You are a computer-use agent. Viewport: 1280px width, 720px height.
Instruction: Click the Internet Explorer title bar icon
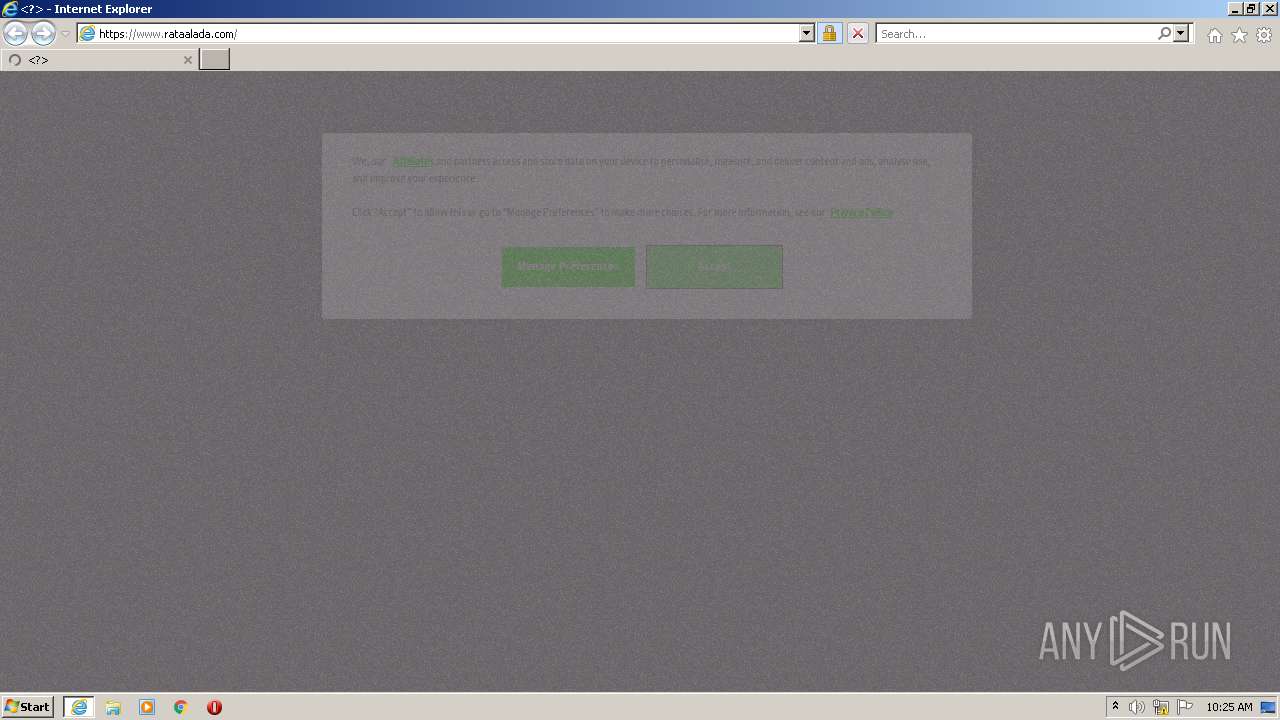(x=10, y=9)
